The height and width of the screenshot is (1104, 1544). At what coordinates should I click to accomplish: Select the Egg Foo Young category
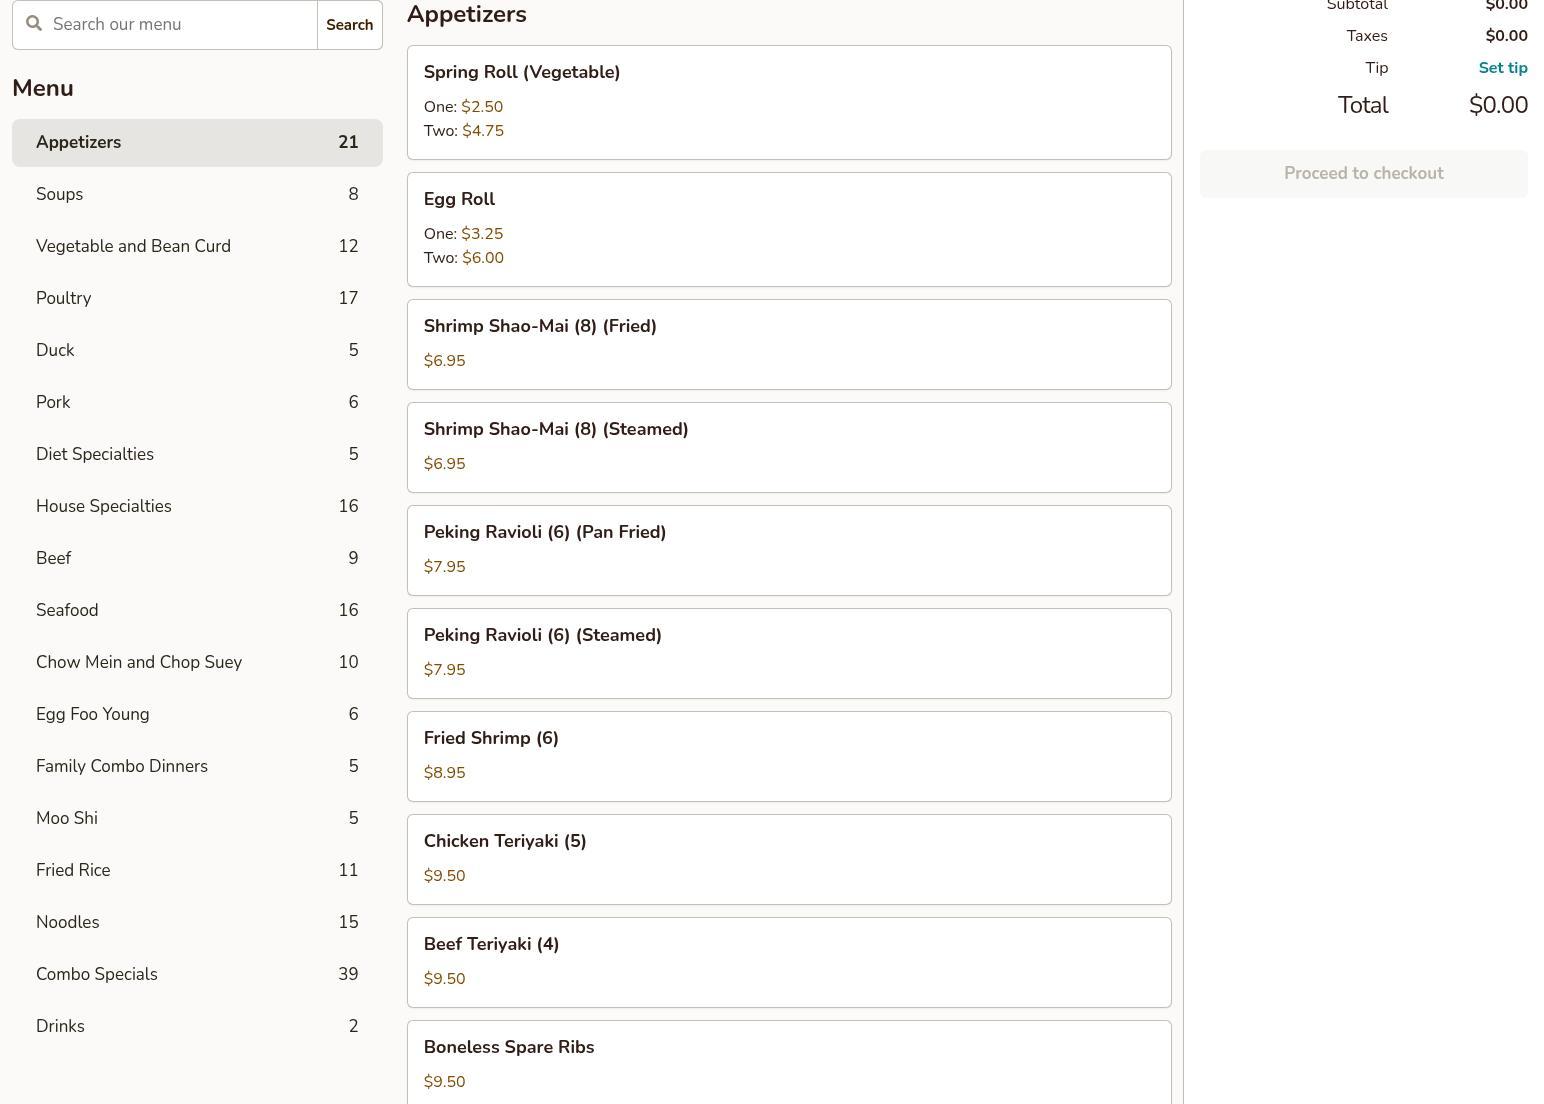coord(197,715)
